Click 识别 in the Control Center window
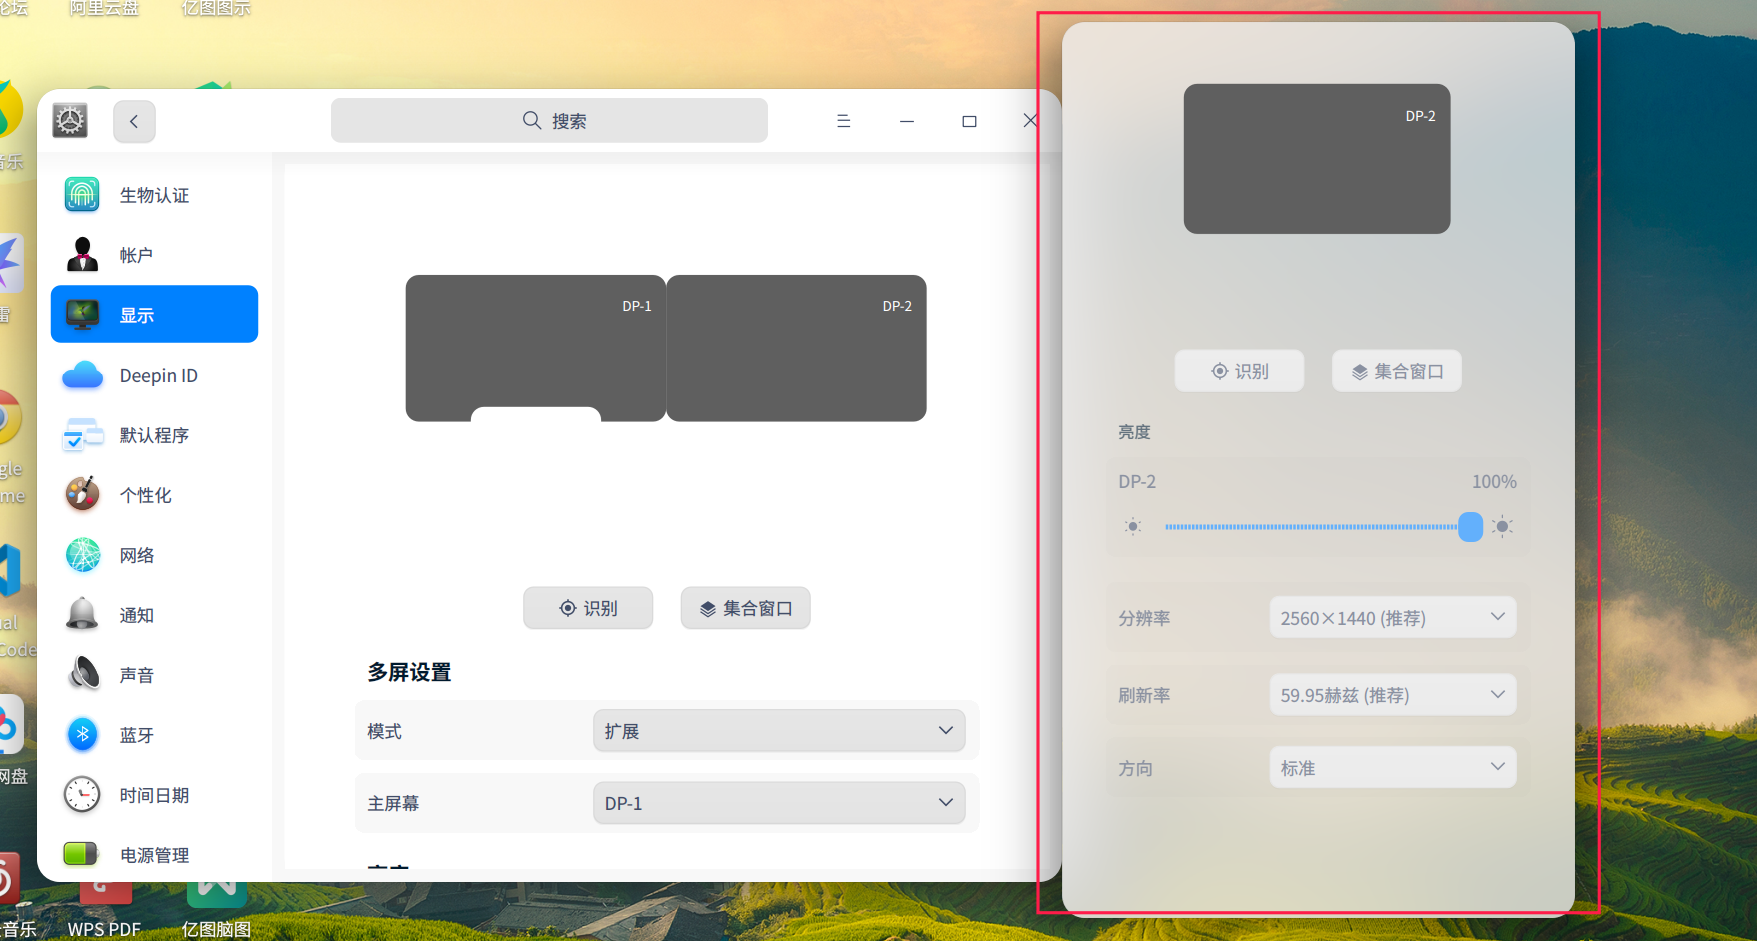This screenshot has width=1757, height=941. click(x=588, y=608)
